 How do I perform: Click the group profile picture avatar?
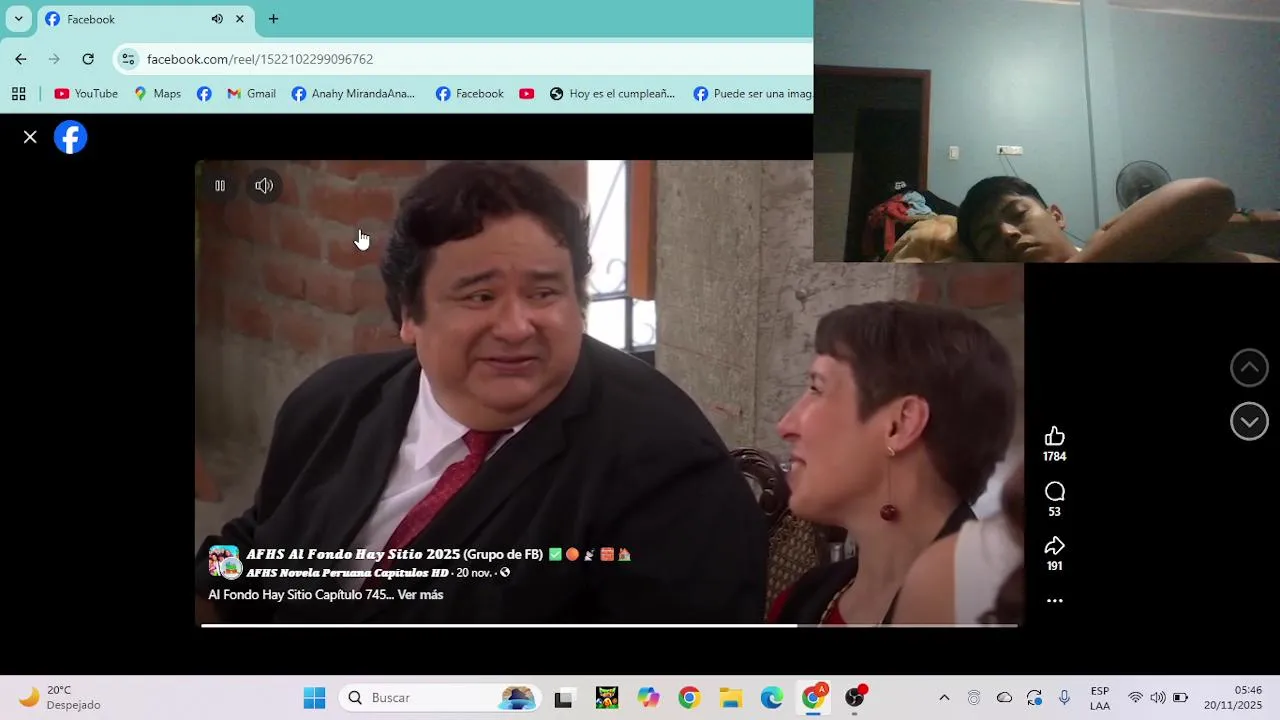coord(224,562)
